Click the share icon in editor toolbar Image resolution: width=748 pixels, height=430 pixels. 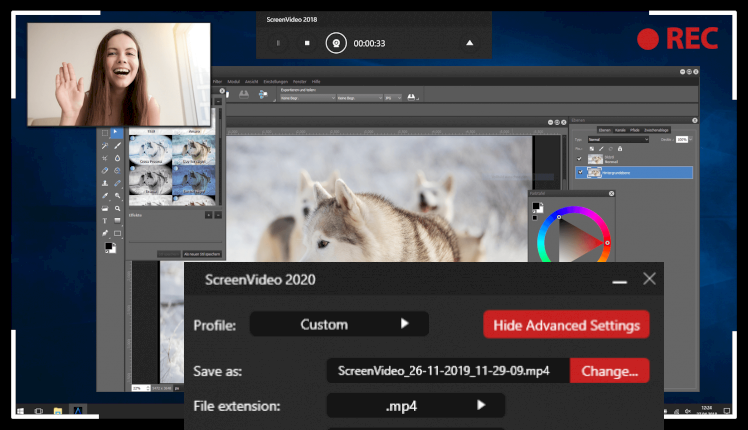[x=263, y=94]
